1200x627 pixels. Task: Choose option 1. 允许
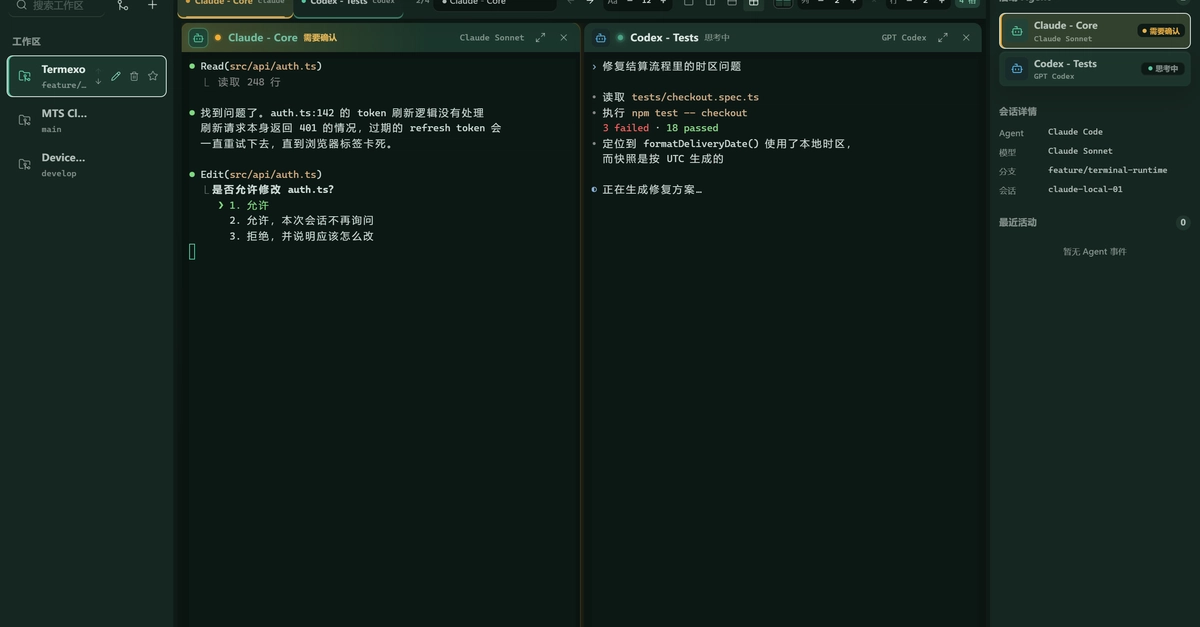249,205
